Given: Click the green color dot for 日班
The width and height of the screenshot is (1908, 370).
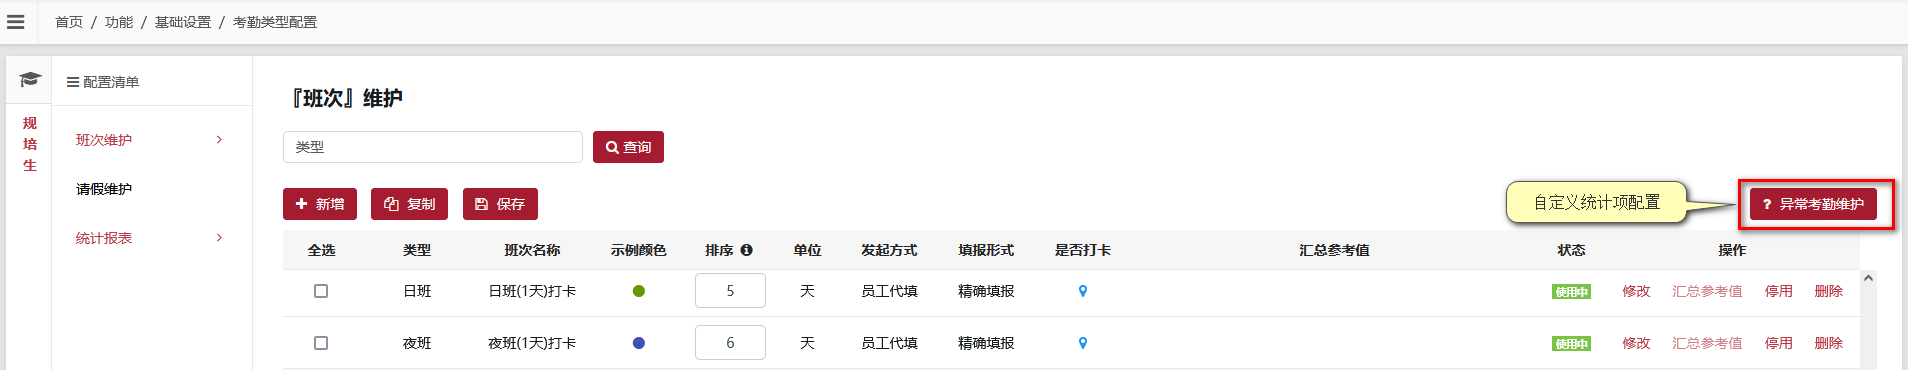Looking at the screenshot, I should click(639, 291).
